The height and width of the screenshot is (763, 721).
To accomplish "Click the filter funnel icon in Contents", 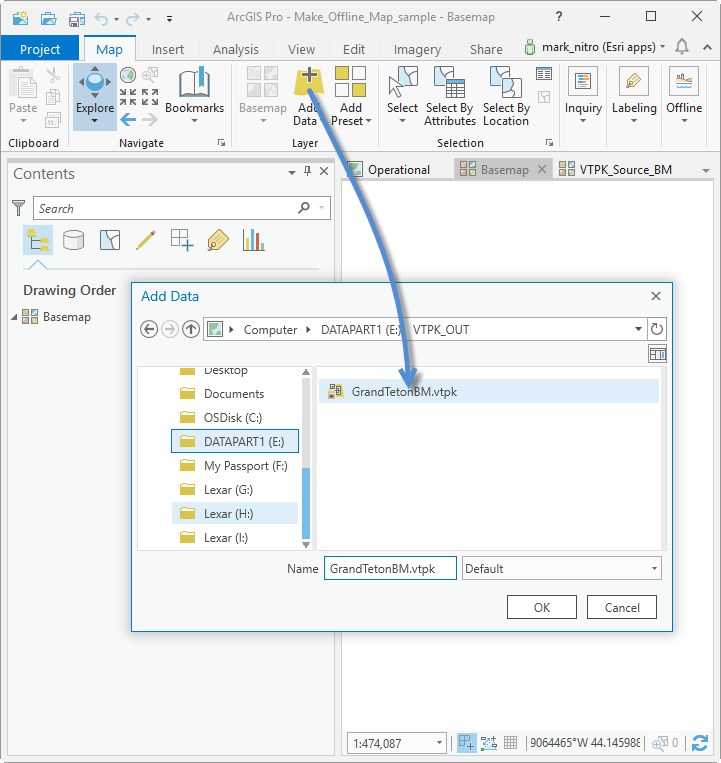I will [18, 208].
